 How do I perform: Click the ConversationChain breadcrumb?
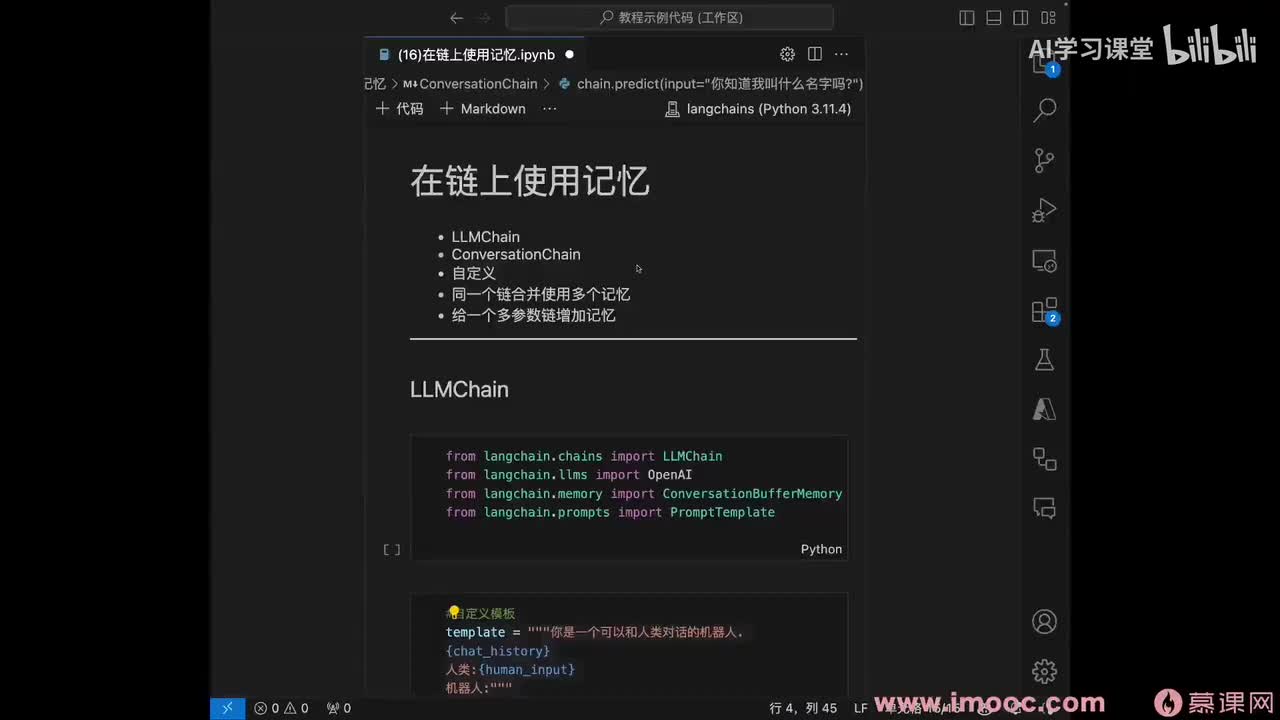pos(470,84)
